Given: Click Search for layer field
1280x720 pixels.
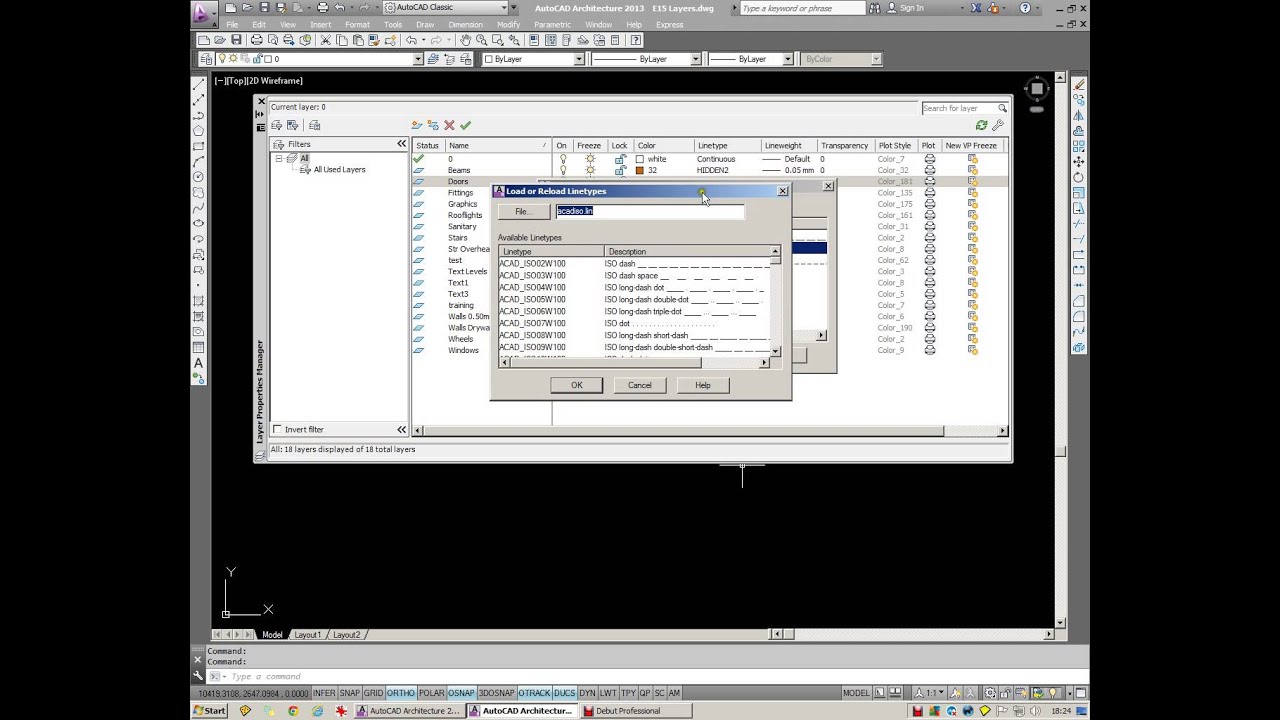Looking at the screenshot, I should point(964,108).
